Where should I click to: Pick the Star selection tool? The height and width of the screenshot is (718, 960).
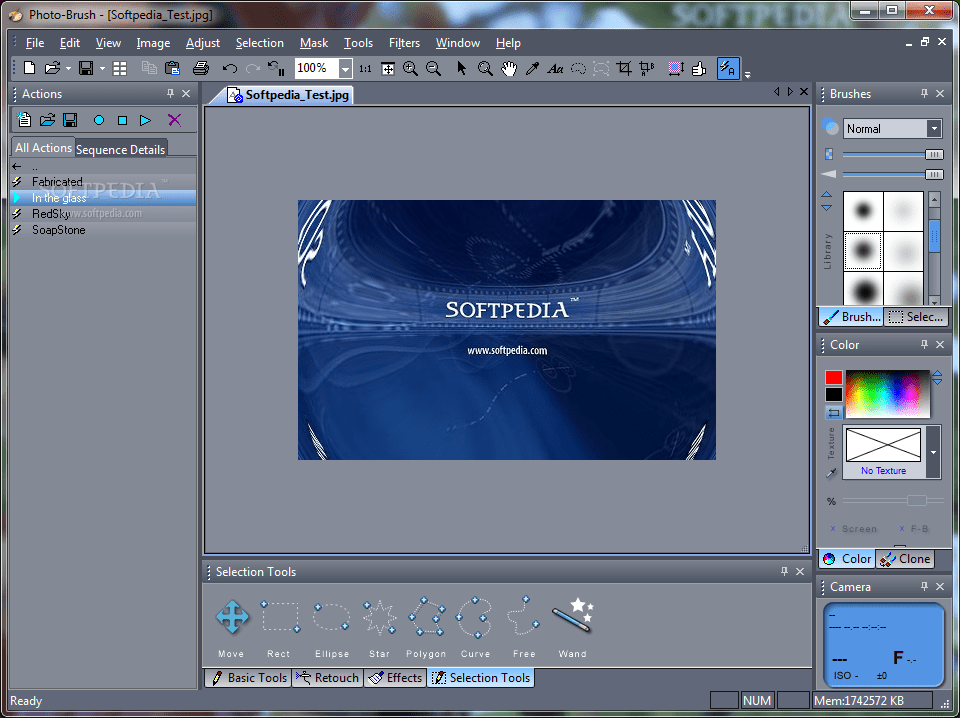click(x=379, y=618)
